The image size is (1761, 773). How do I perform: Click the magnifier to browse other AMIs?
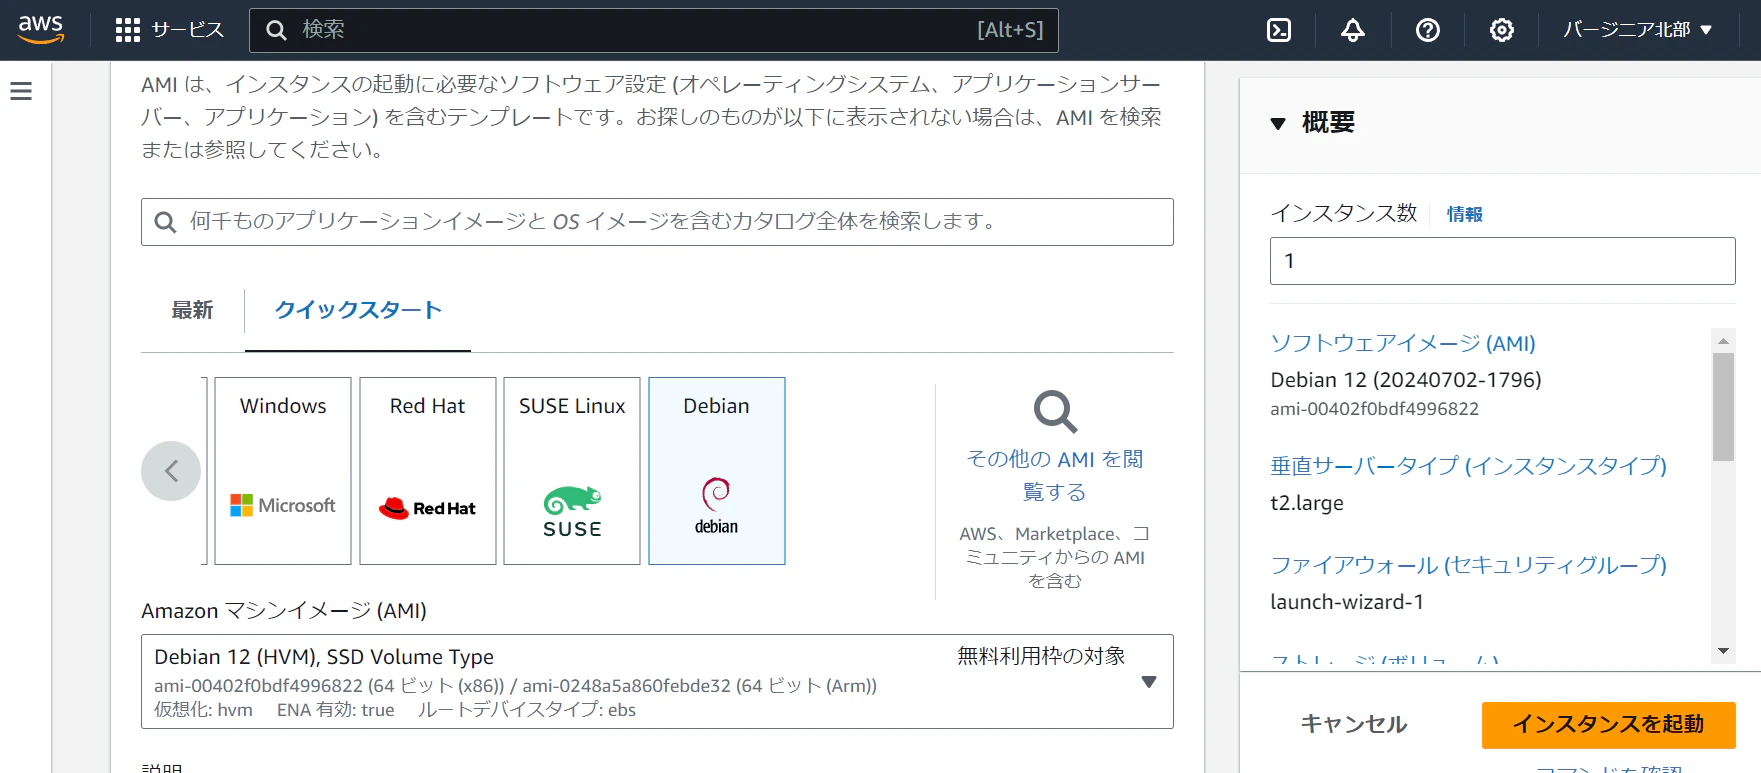point(1055,412)
